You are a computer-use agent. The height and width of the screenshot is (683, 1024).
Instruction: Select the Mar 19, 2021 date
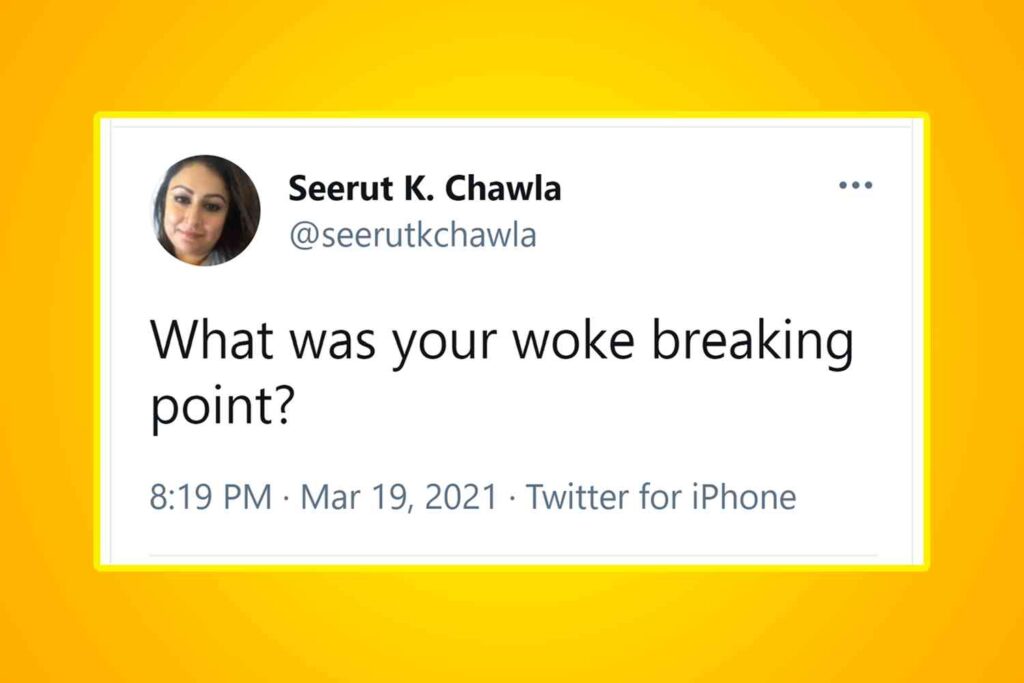[398, 497]
